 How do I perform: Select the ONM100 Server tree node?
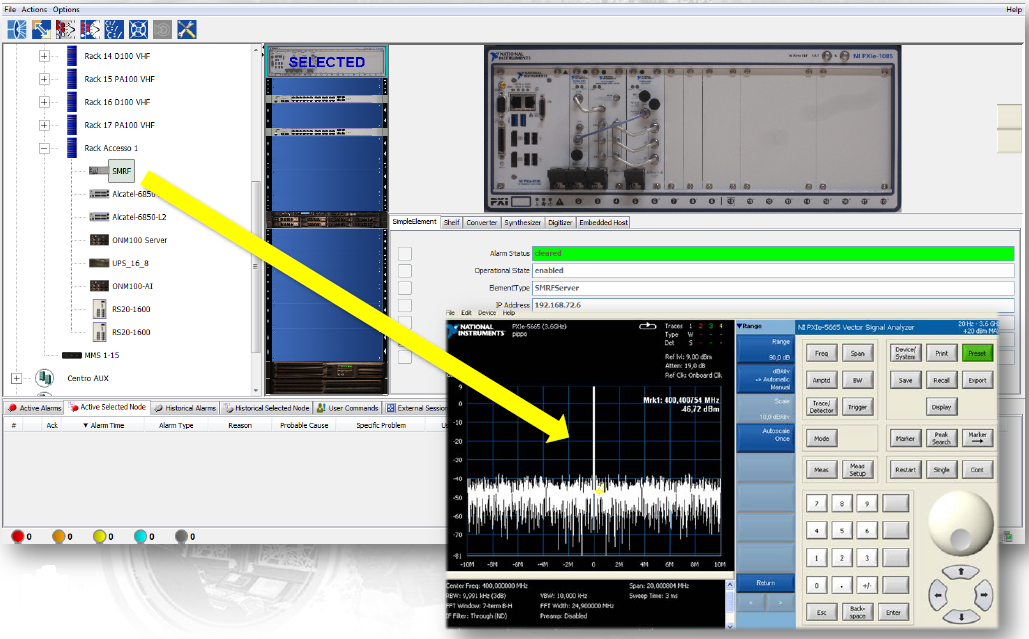click(139, 240)
